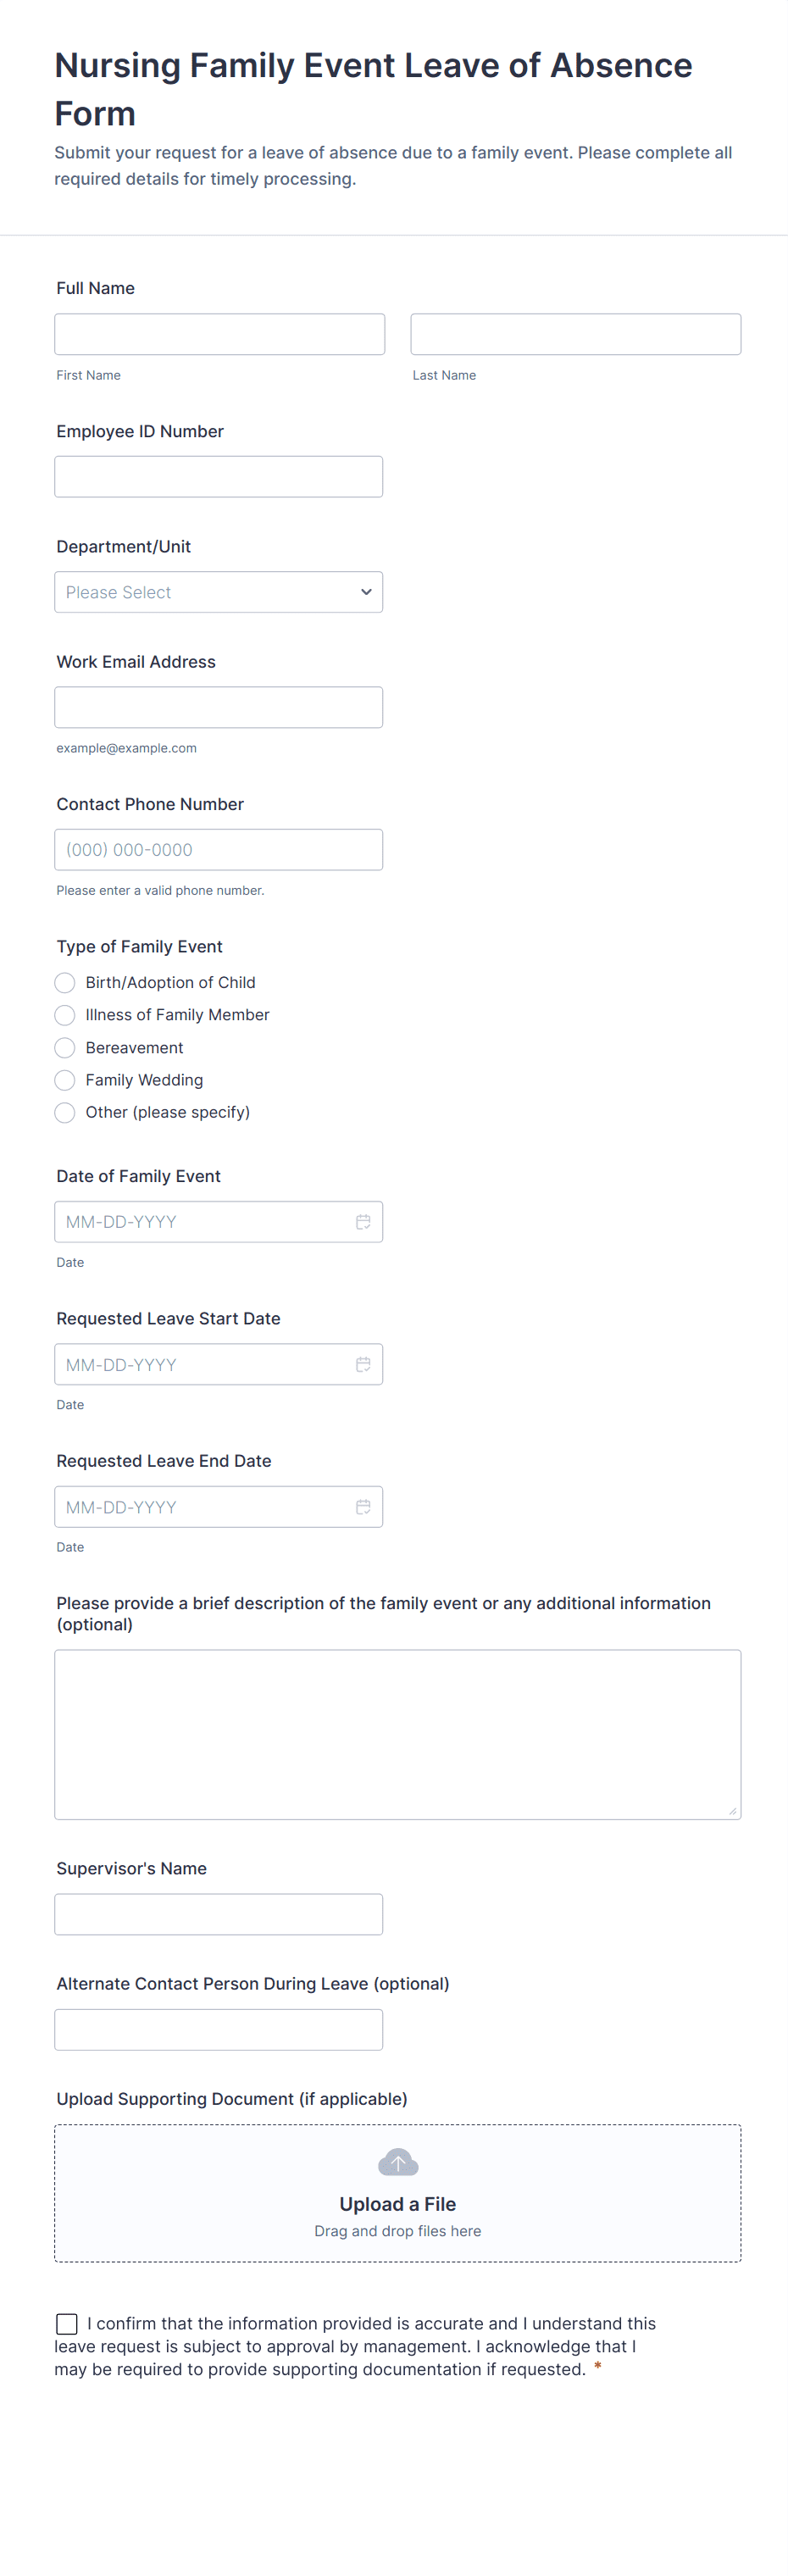This screenshot has width=788, height=2576.
Task: Click the Supervisor's Name field
Action: point(218,1914)
